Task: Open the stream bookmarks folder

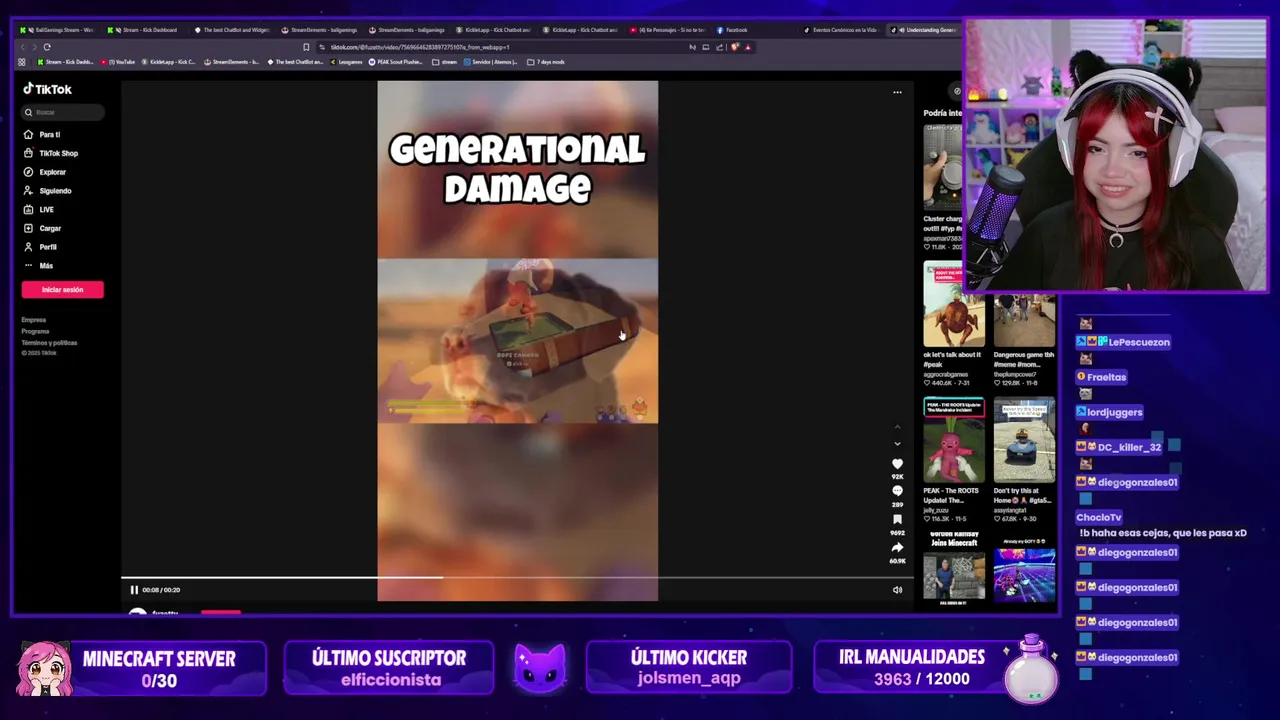Action: (x=445, y=62)
